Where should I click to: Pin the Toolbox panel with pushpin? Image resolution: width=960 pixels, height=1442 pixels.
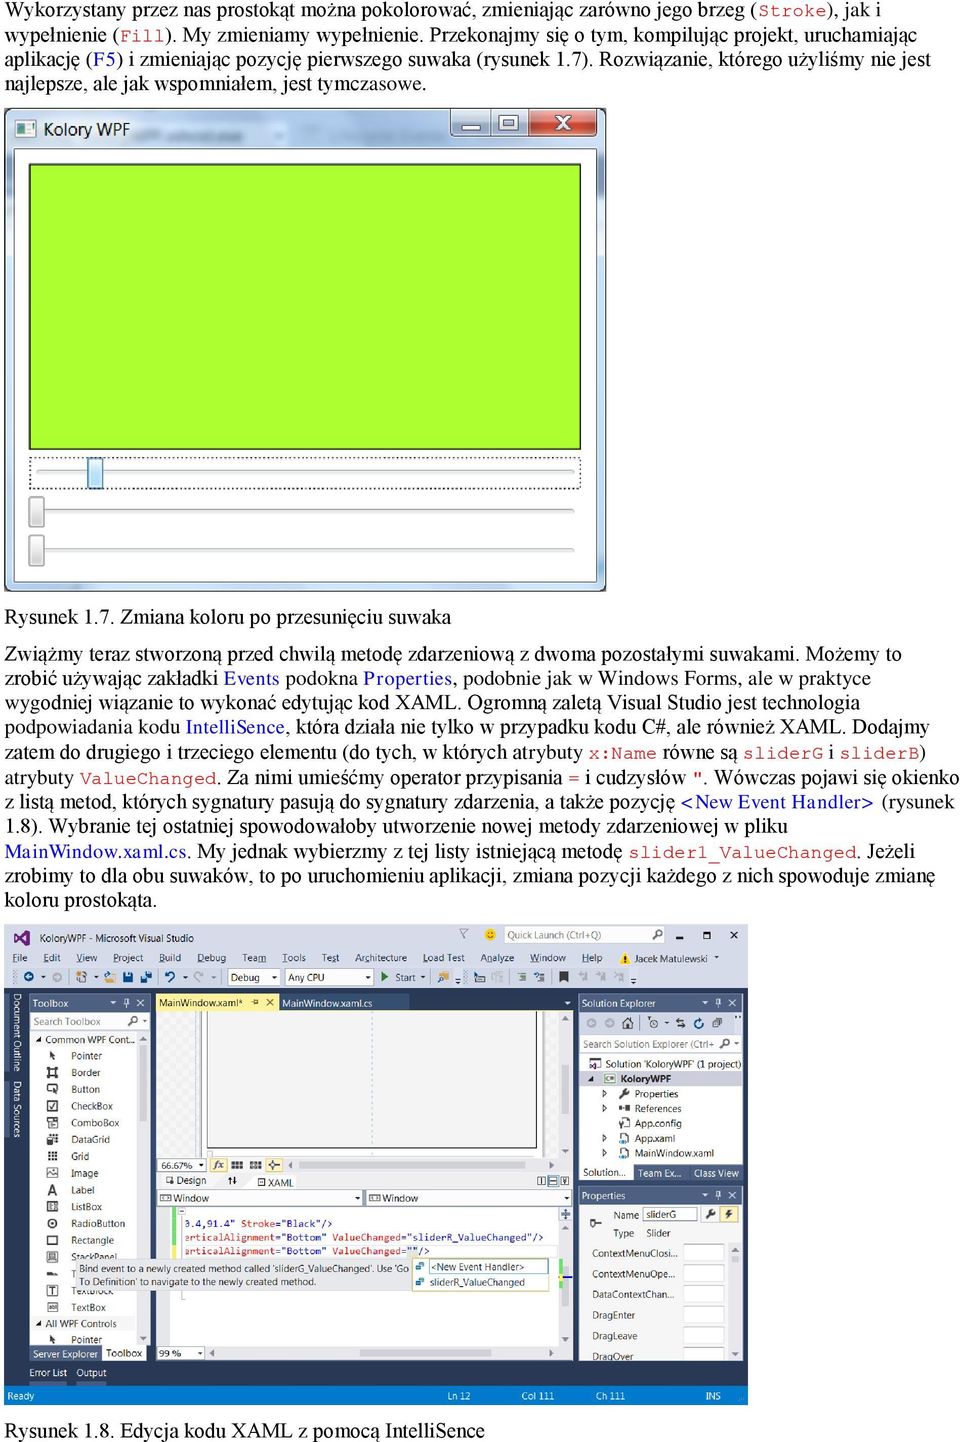[x=126, y=1003]
